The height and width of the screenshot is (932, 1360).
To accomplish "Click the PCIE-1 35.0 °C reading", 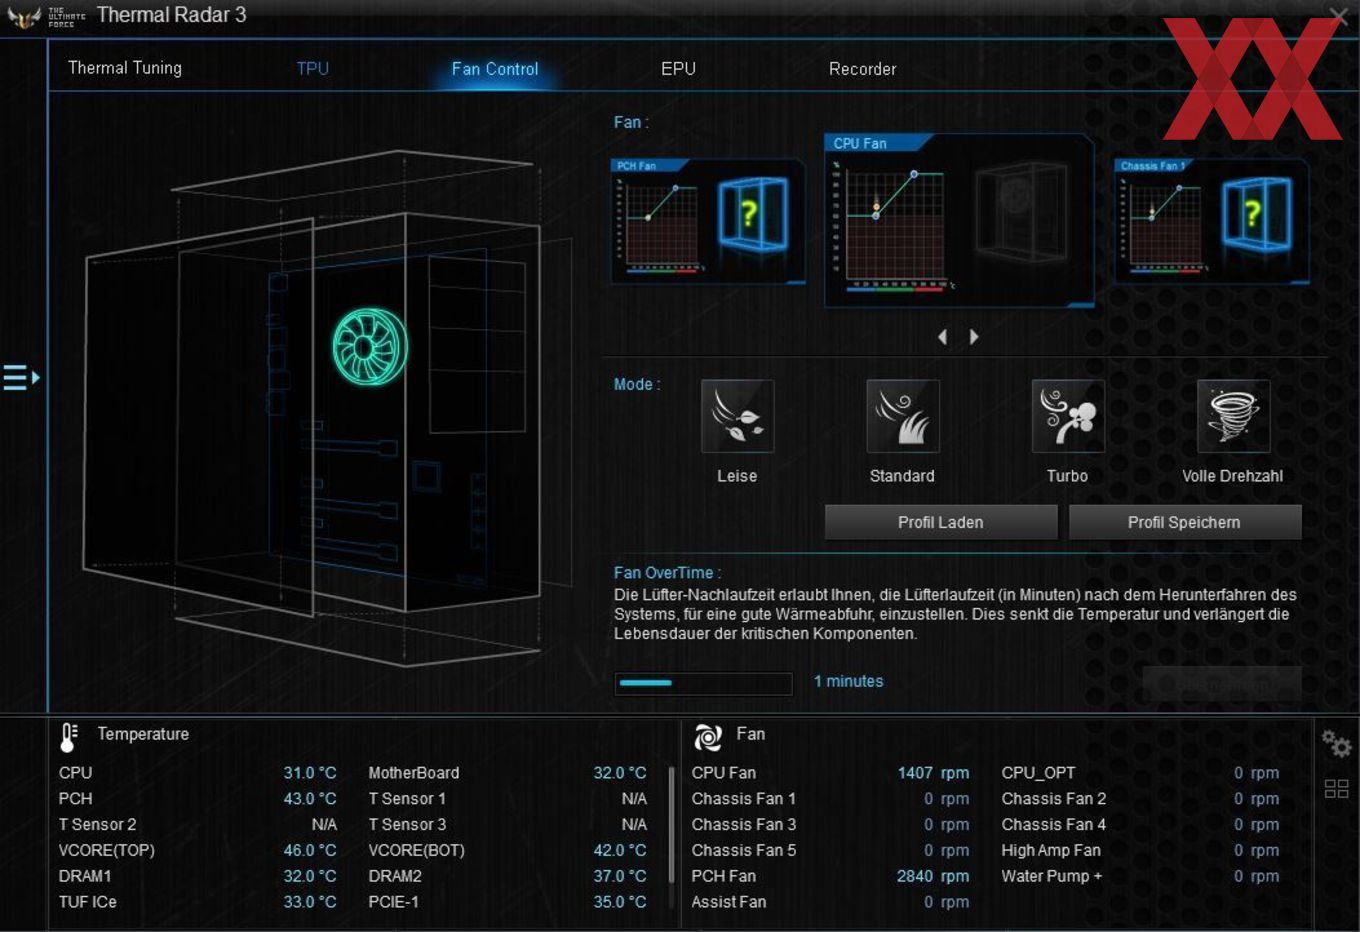I will coord(620,902).
